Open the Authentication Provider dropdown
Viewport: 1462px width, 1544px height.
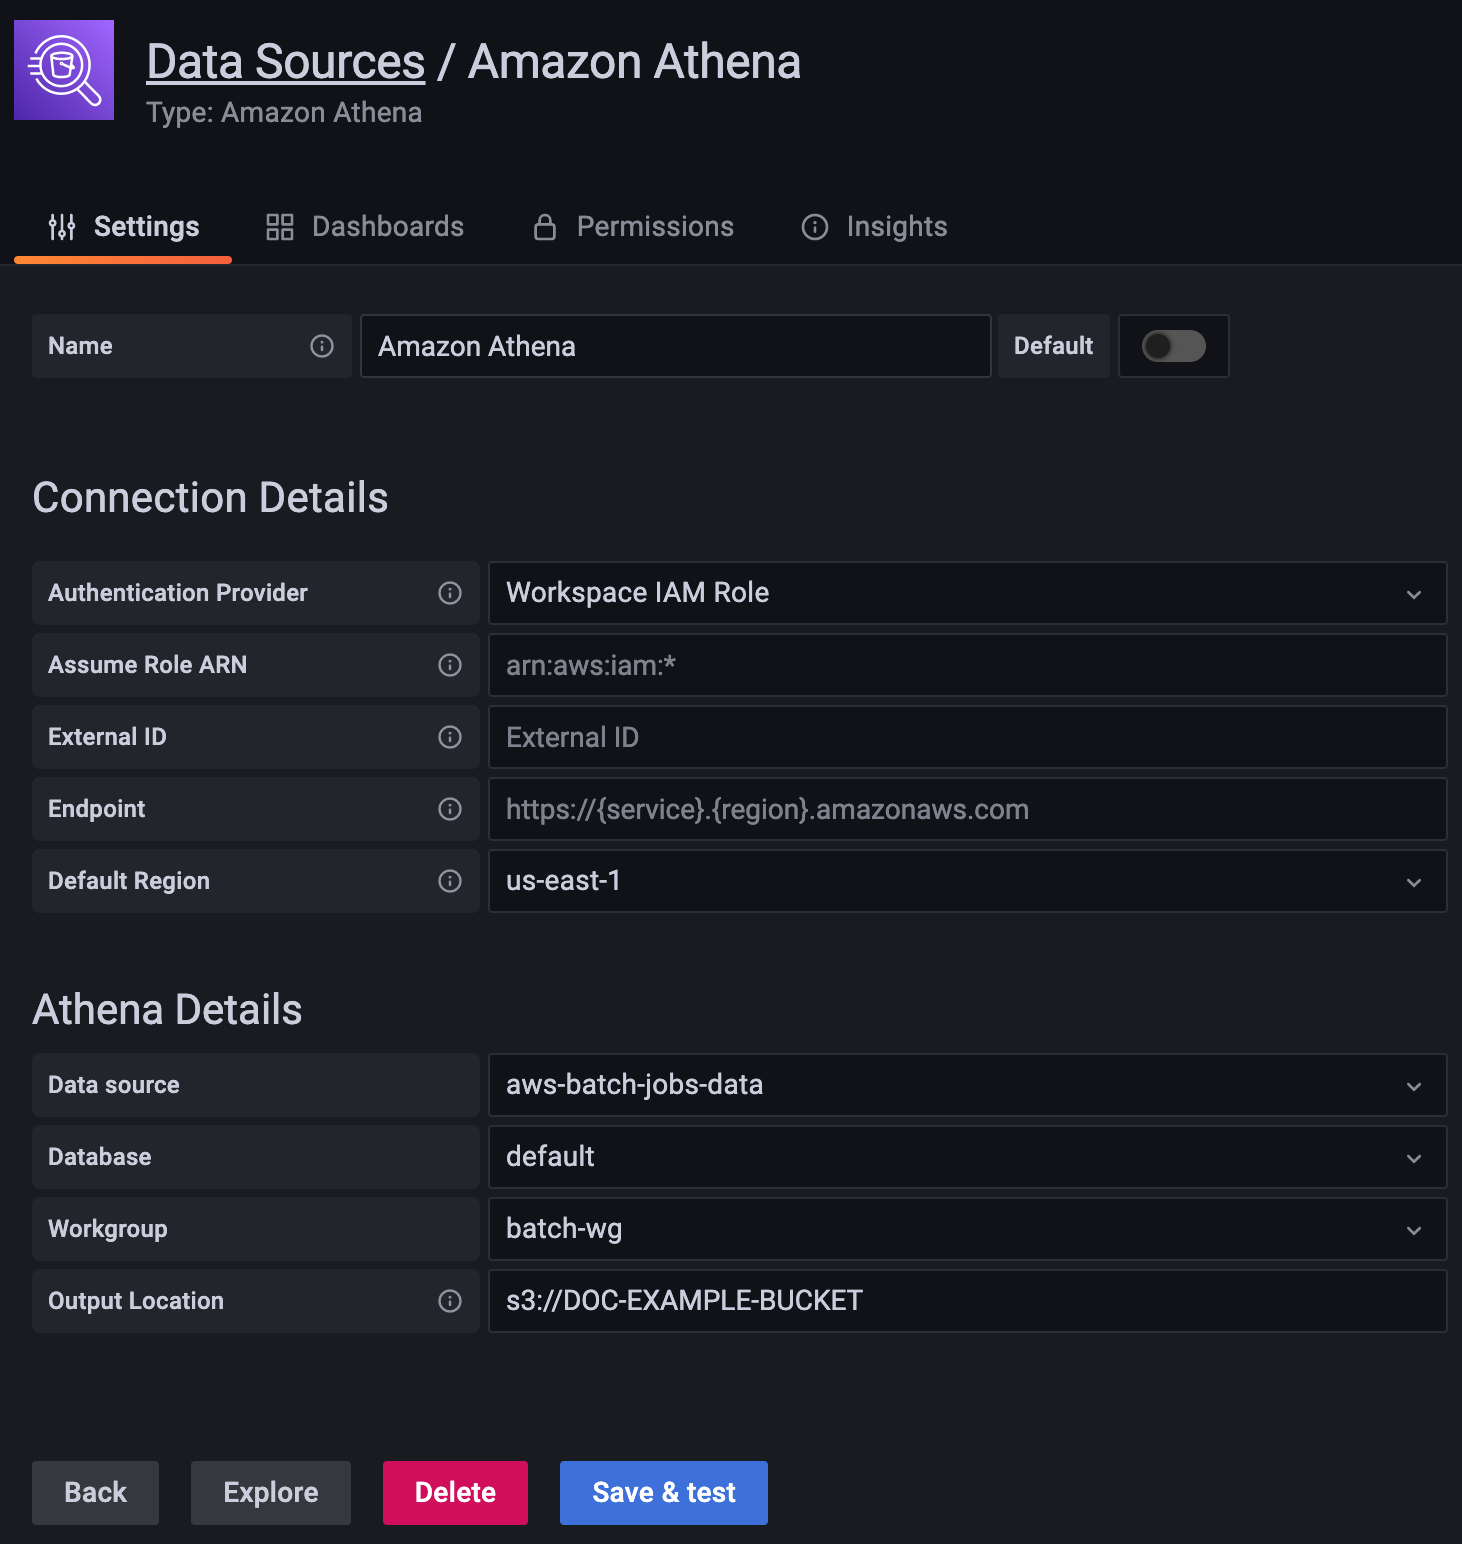(967, 593)
